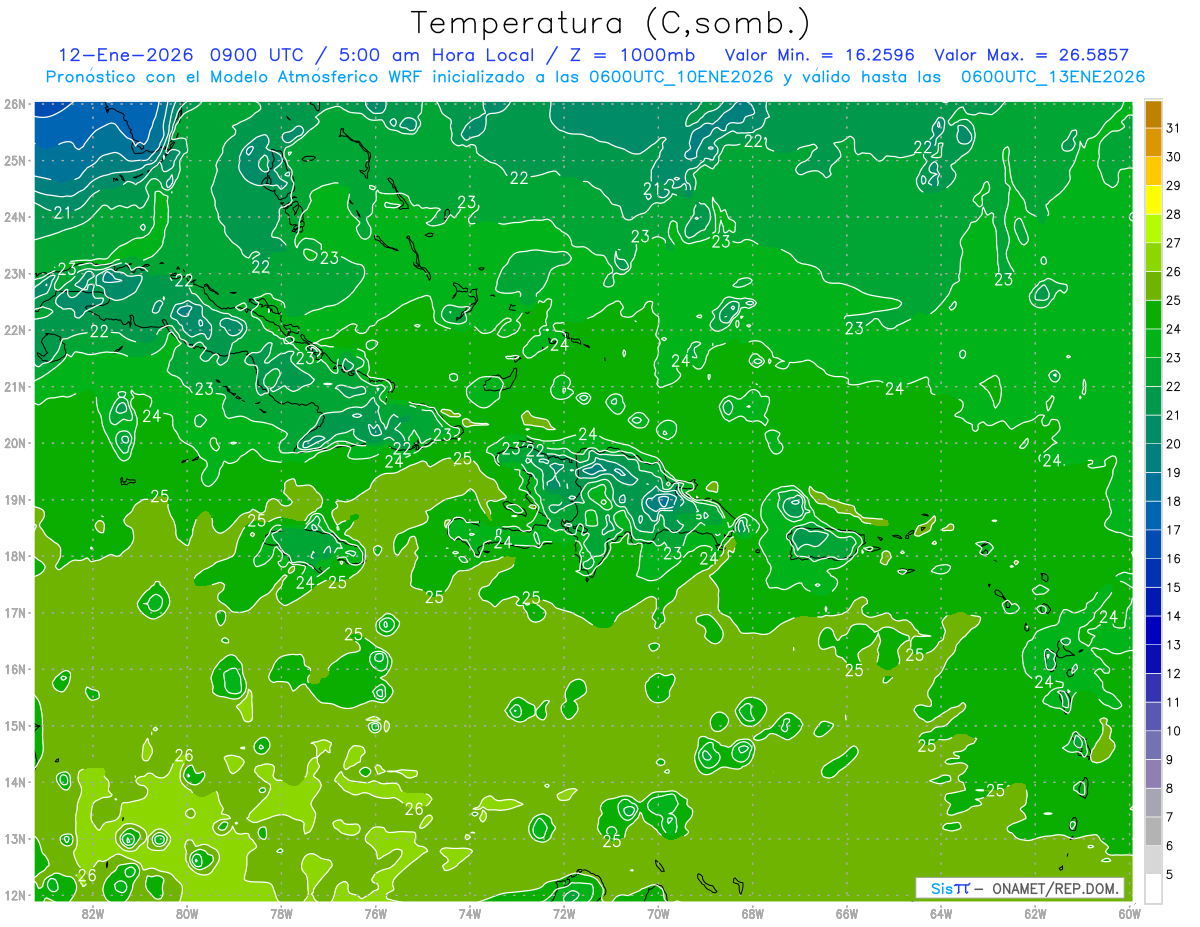
Task: Click the color scale value "12"
Action: [1173, 673]
